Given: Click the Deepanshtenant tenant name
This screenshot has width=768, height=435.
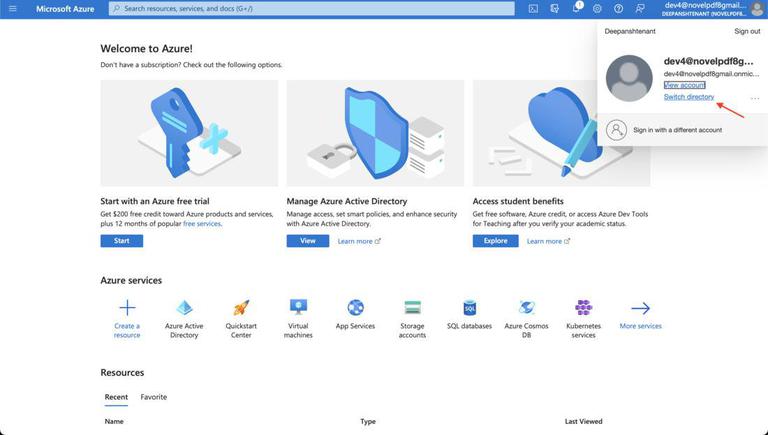Looking at the screenshot, I should pyautogui.click(x=630, y=31).
